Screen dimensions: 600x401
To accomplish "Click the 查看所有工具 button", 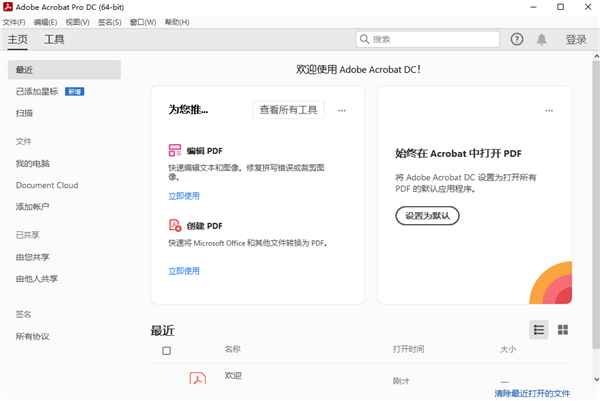I will [x=288, y=110].
